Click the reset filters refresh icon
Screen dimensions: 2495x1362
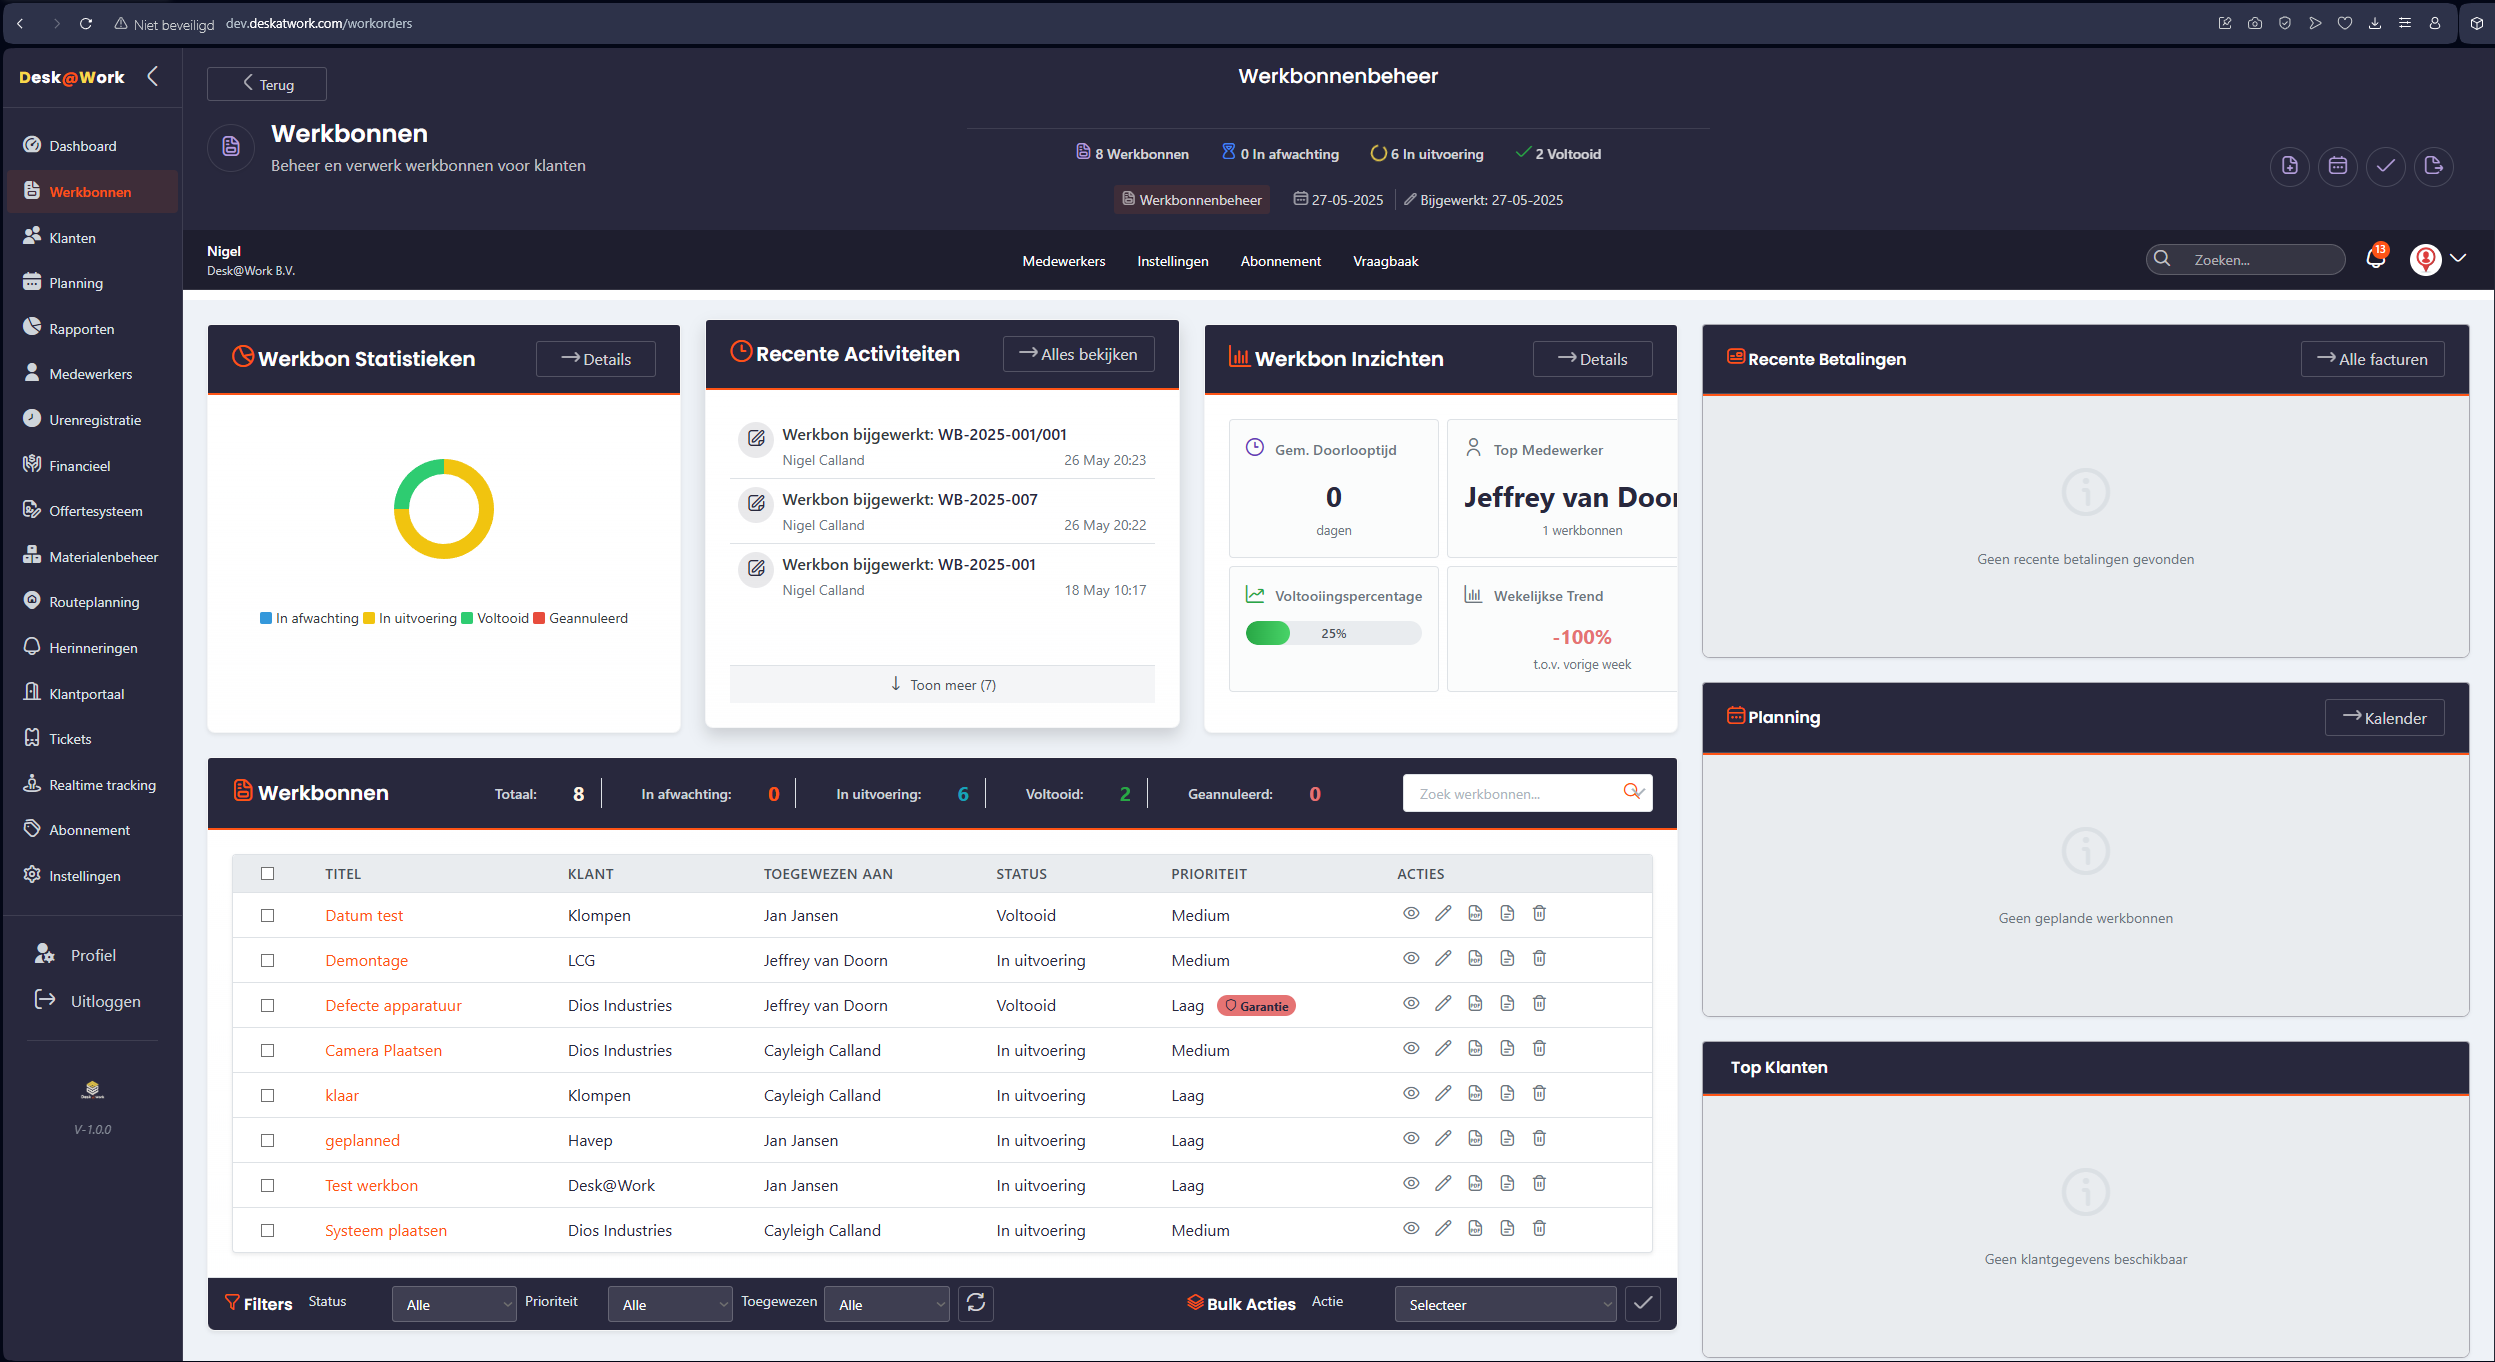976,1303
